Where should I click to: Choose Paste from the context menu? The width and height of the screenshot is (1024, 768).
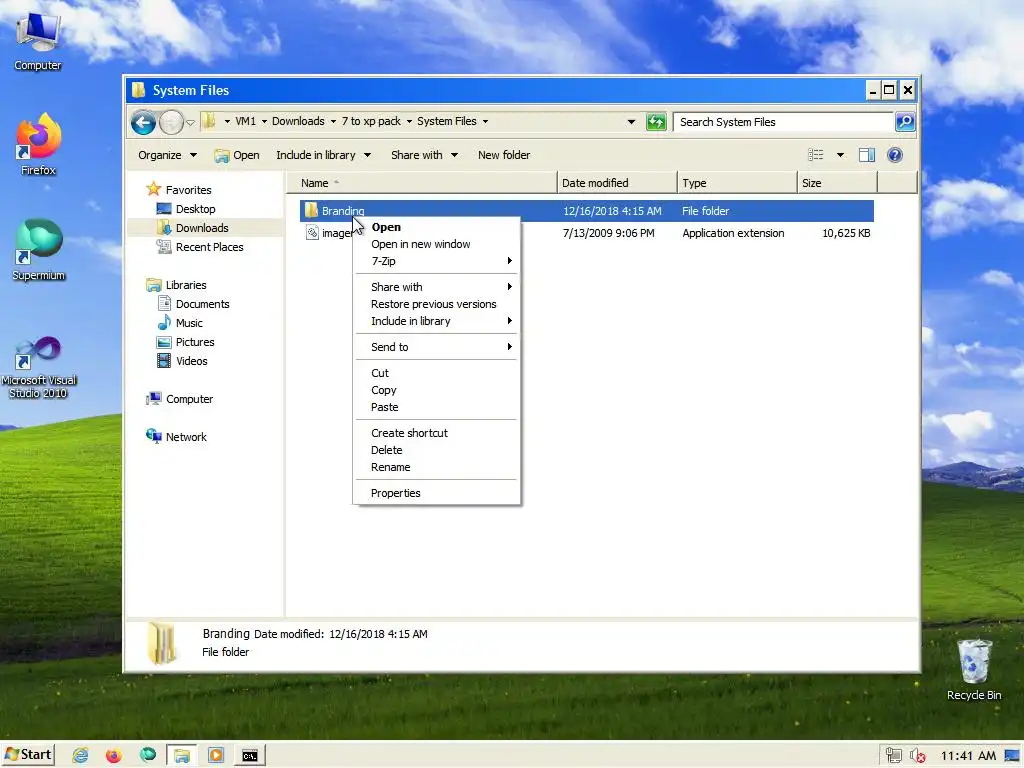click(x=436, y=408)
